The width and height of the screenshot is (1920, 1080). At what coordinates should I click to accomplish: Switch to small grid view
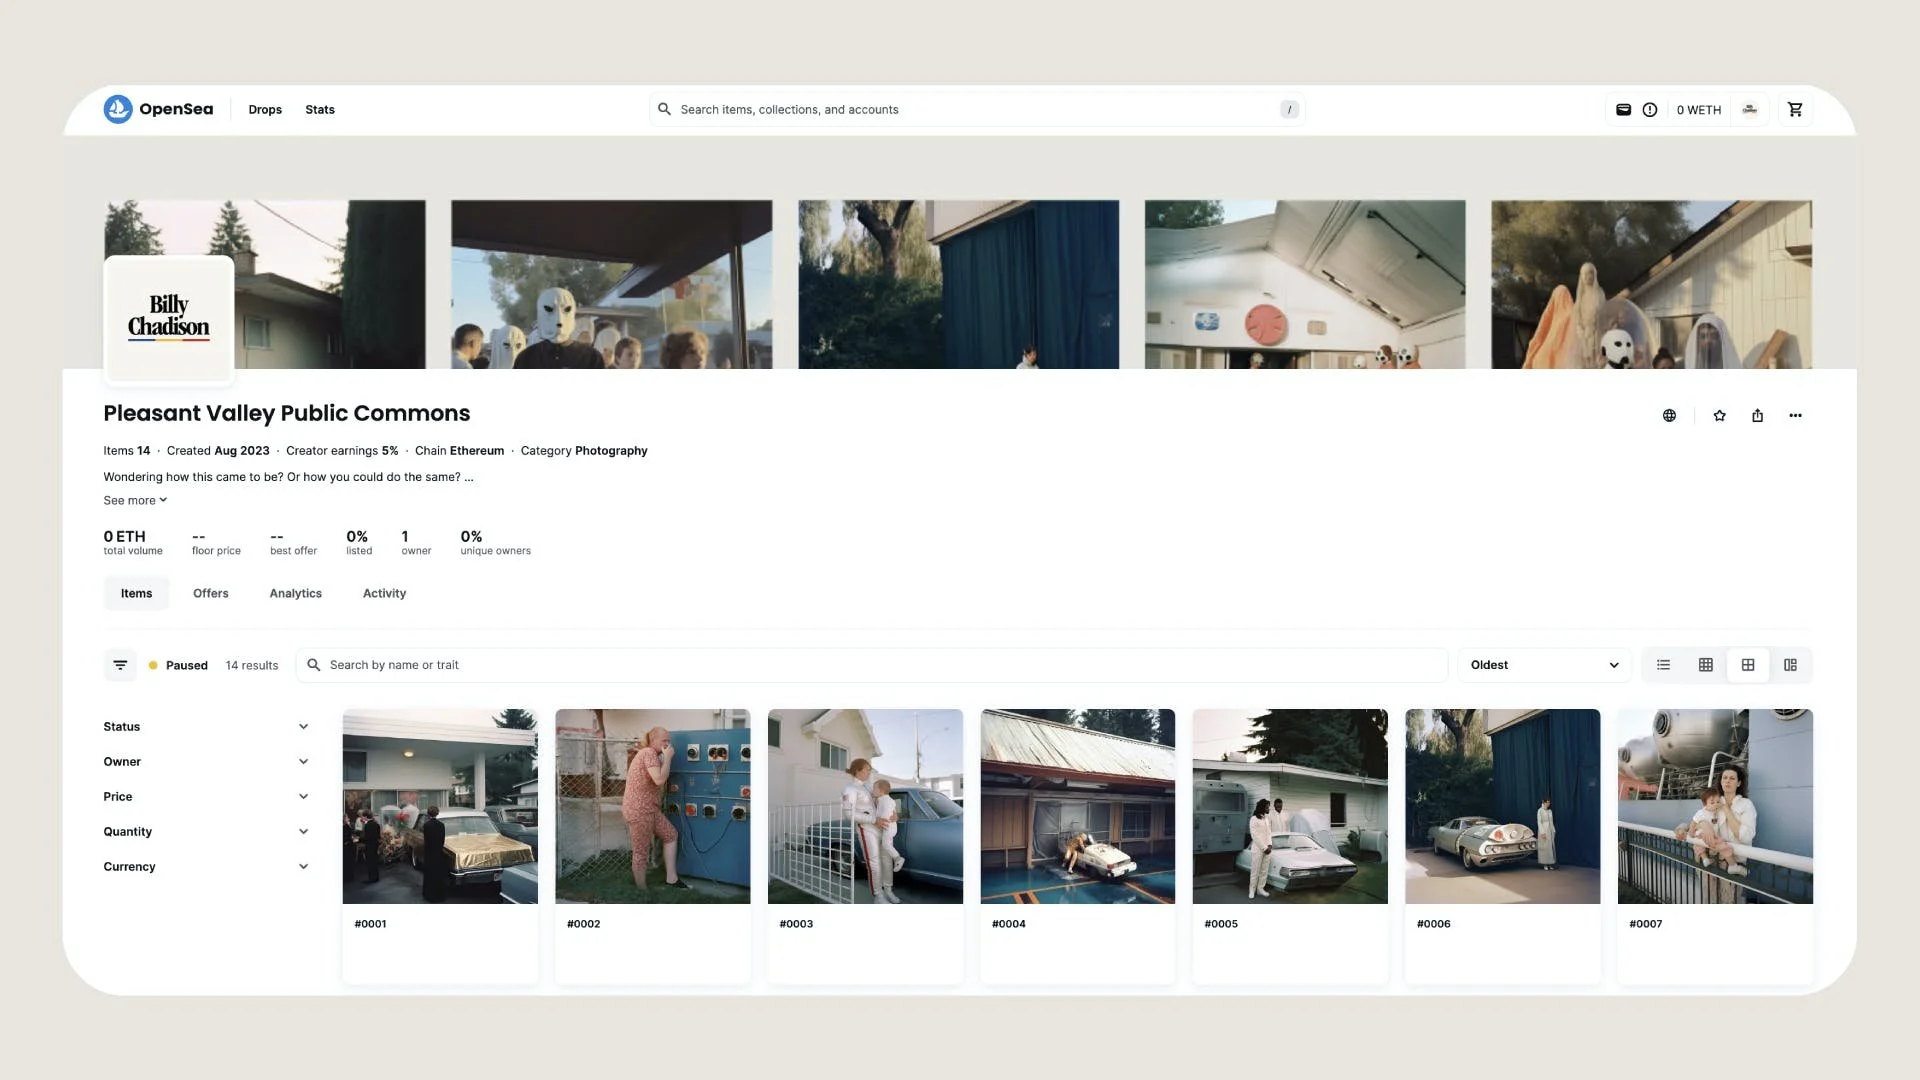(1705, 665)
